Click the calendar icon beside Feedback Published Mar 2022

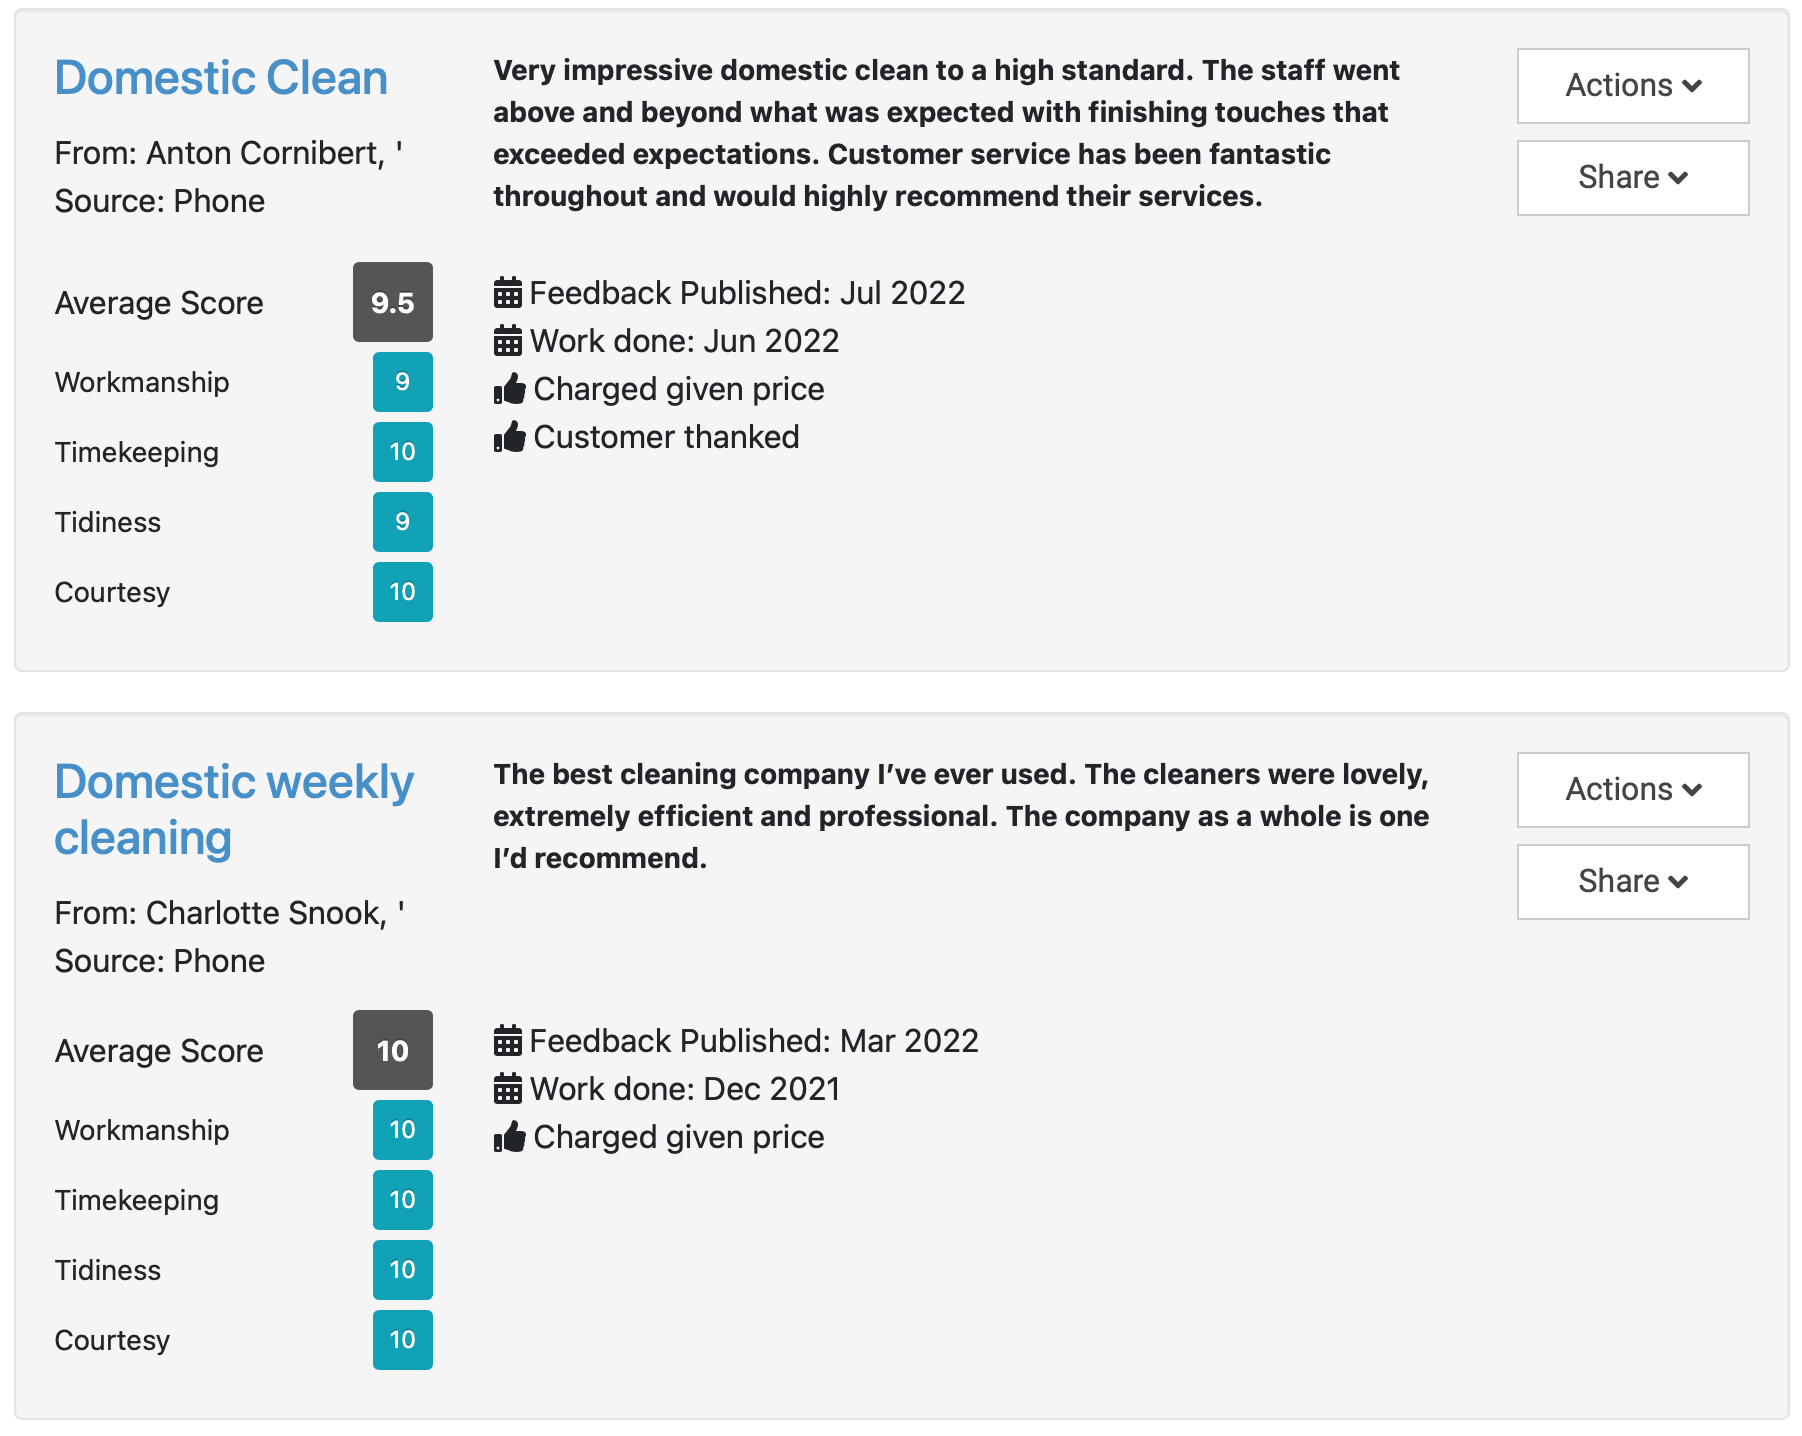[508, 1041]
